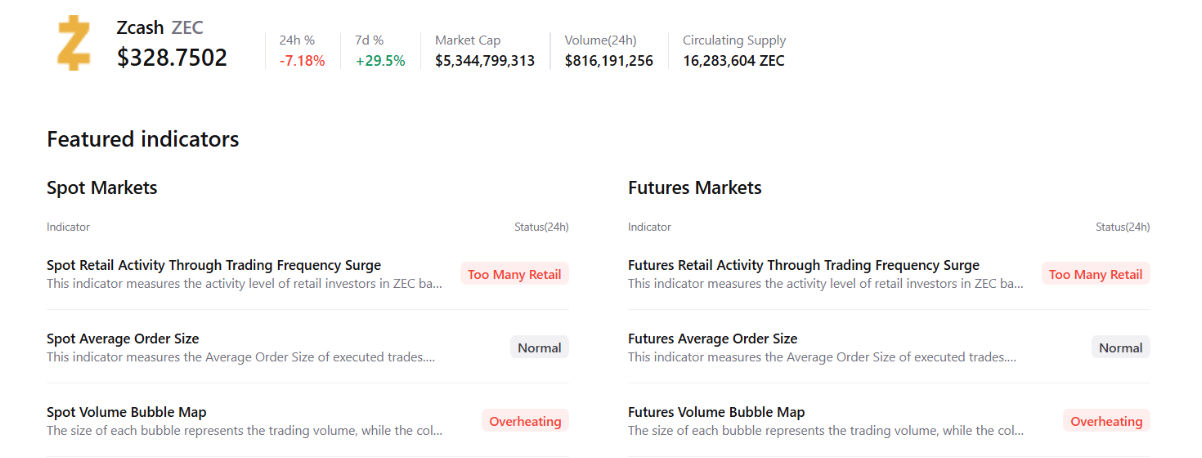This screenshot has height=458, width=1202.
Task: Click the Volume(24h) figure
Action: [x=609, y=61]
